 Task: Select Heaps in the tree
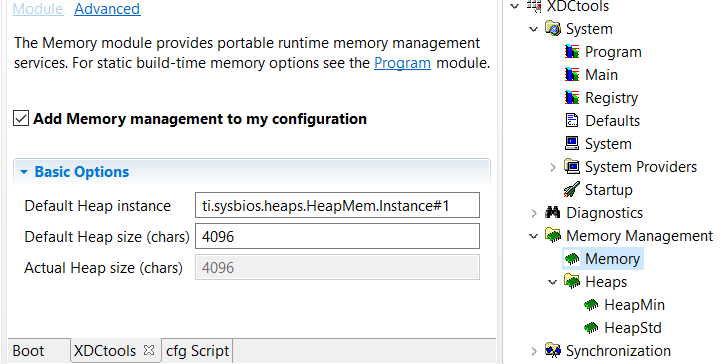(x=606, y=282)
